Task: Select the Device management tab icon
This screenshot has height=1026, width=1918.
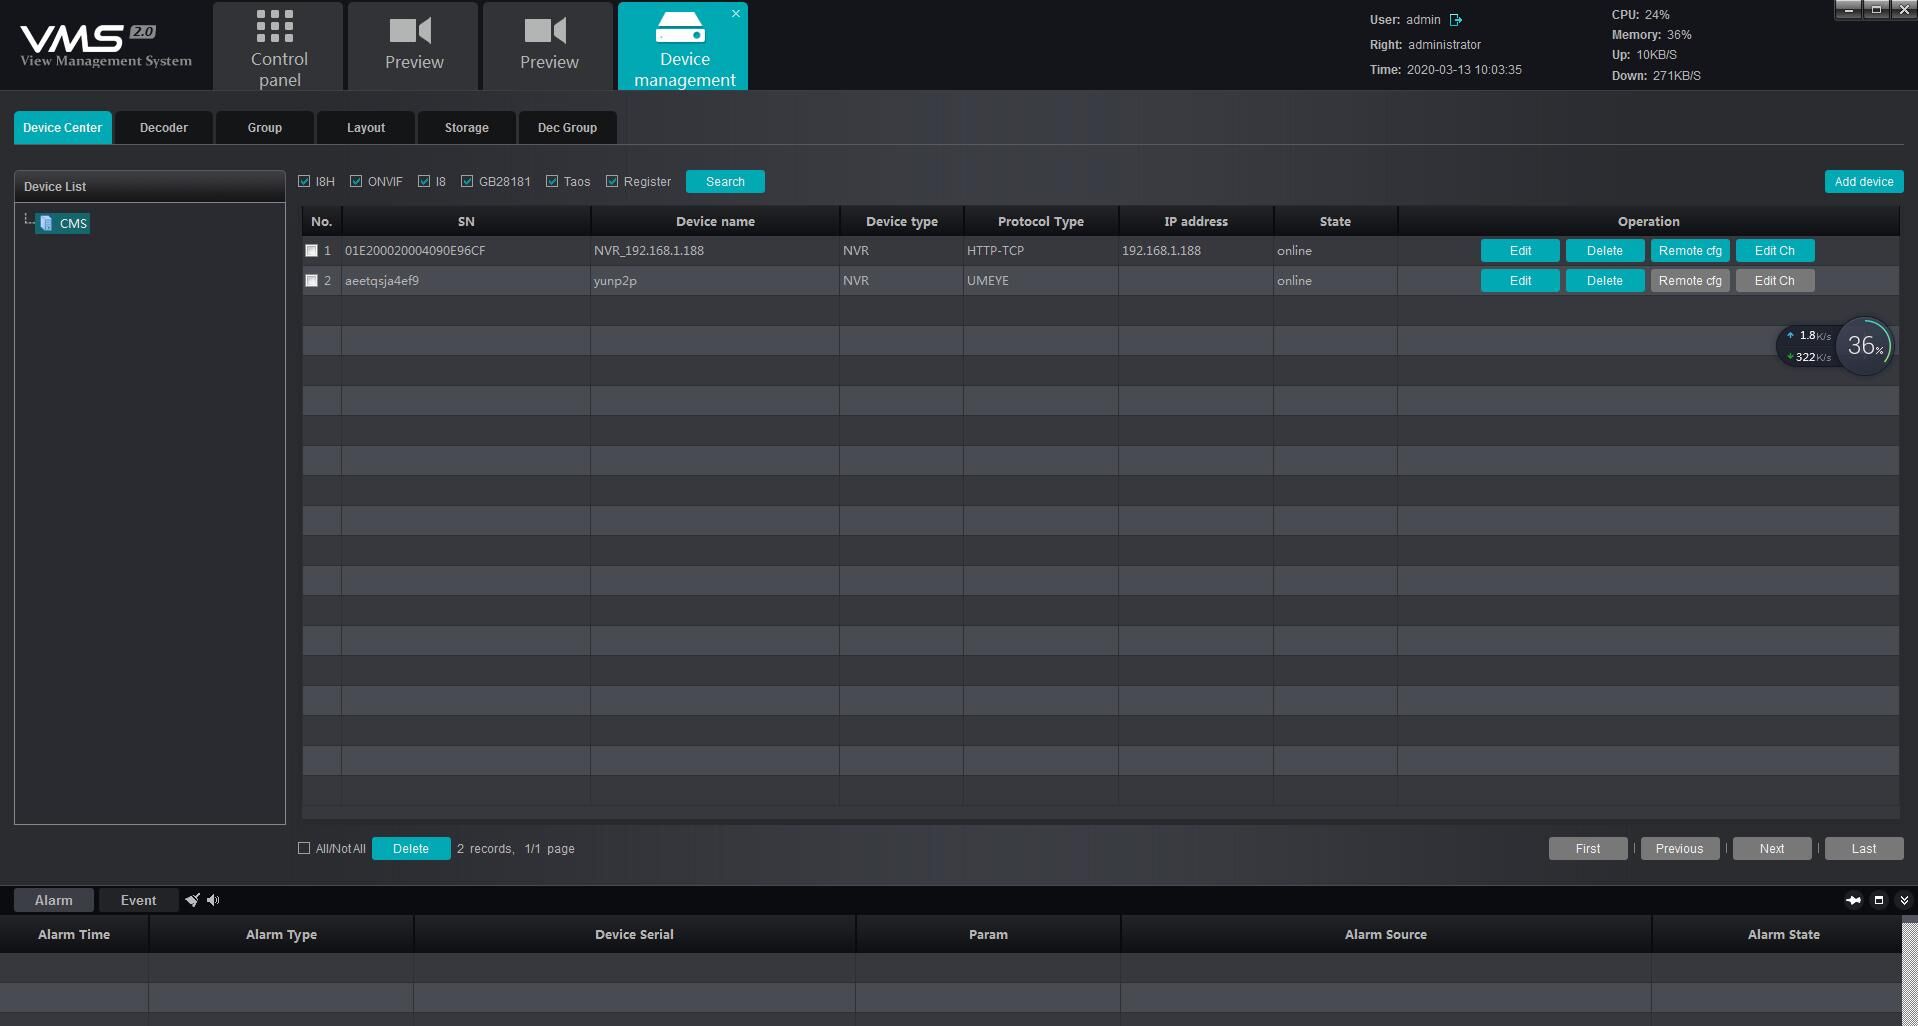Action: (681, 28)
